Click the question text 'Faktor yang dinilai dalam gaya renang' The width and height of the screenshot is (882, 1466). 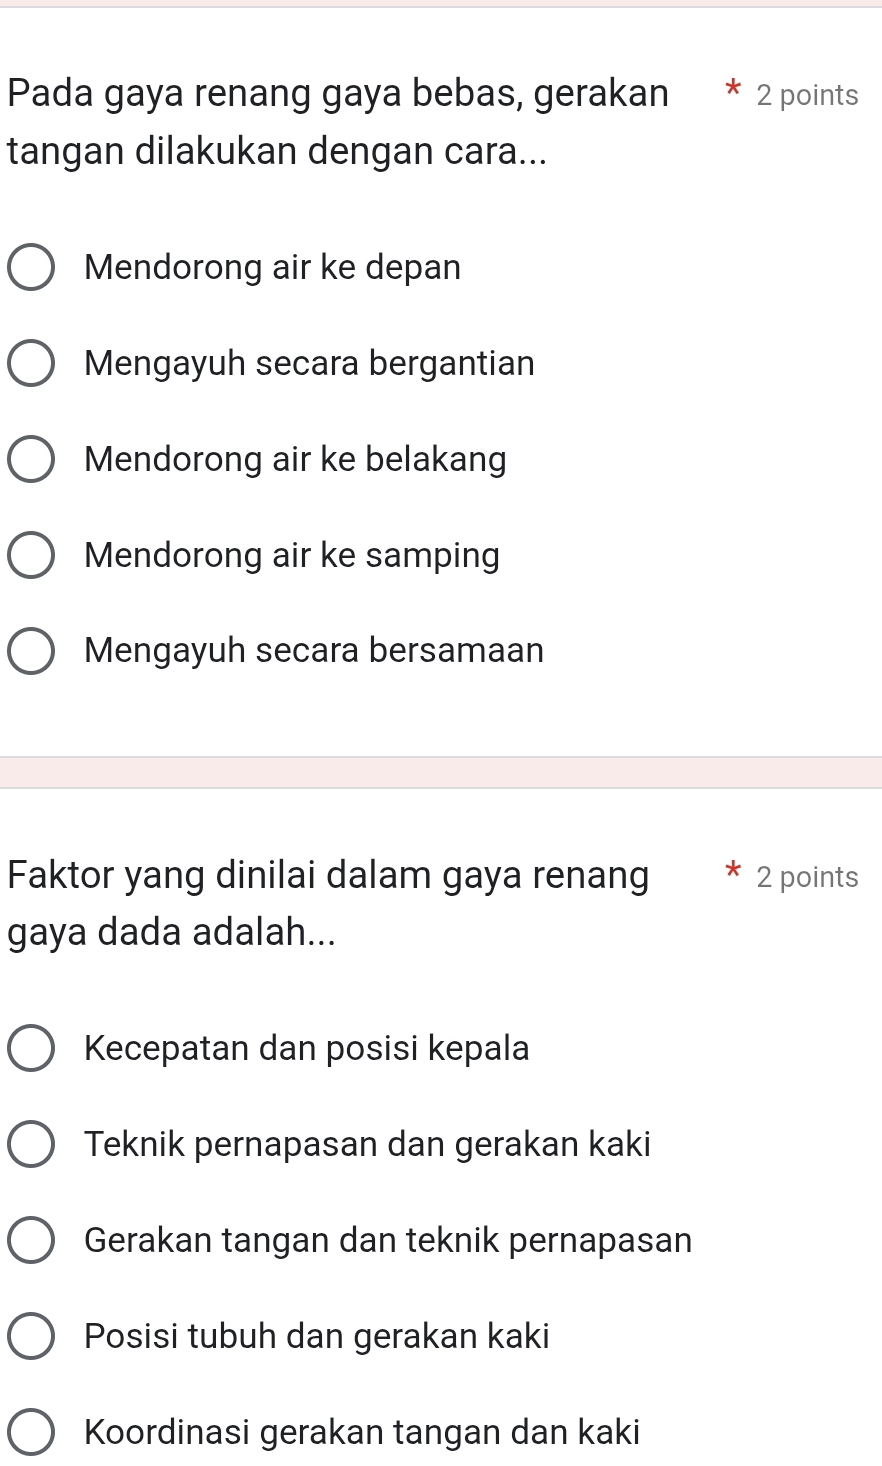[327, 876]
